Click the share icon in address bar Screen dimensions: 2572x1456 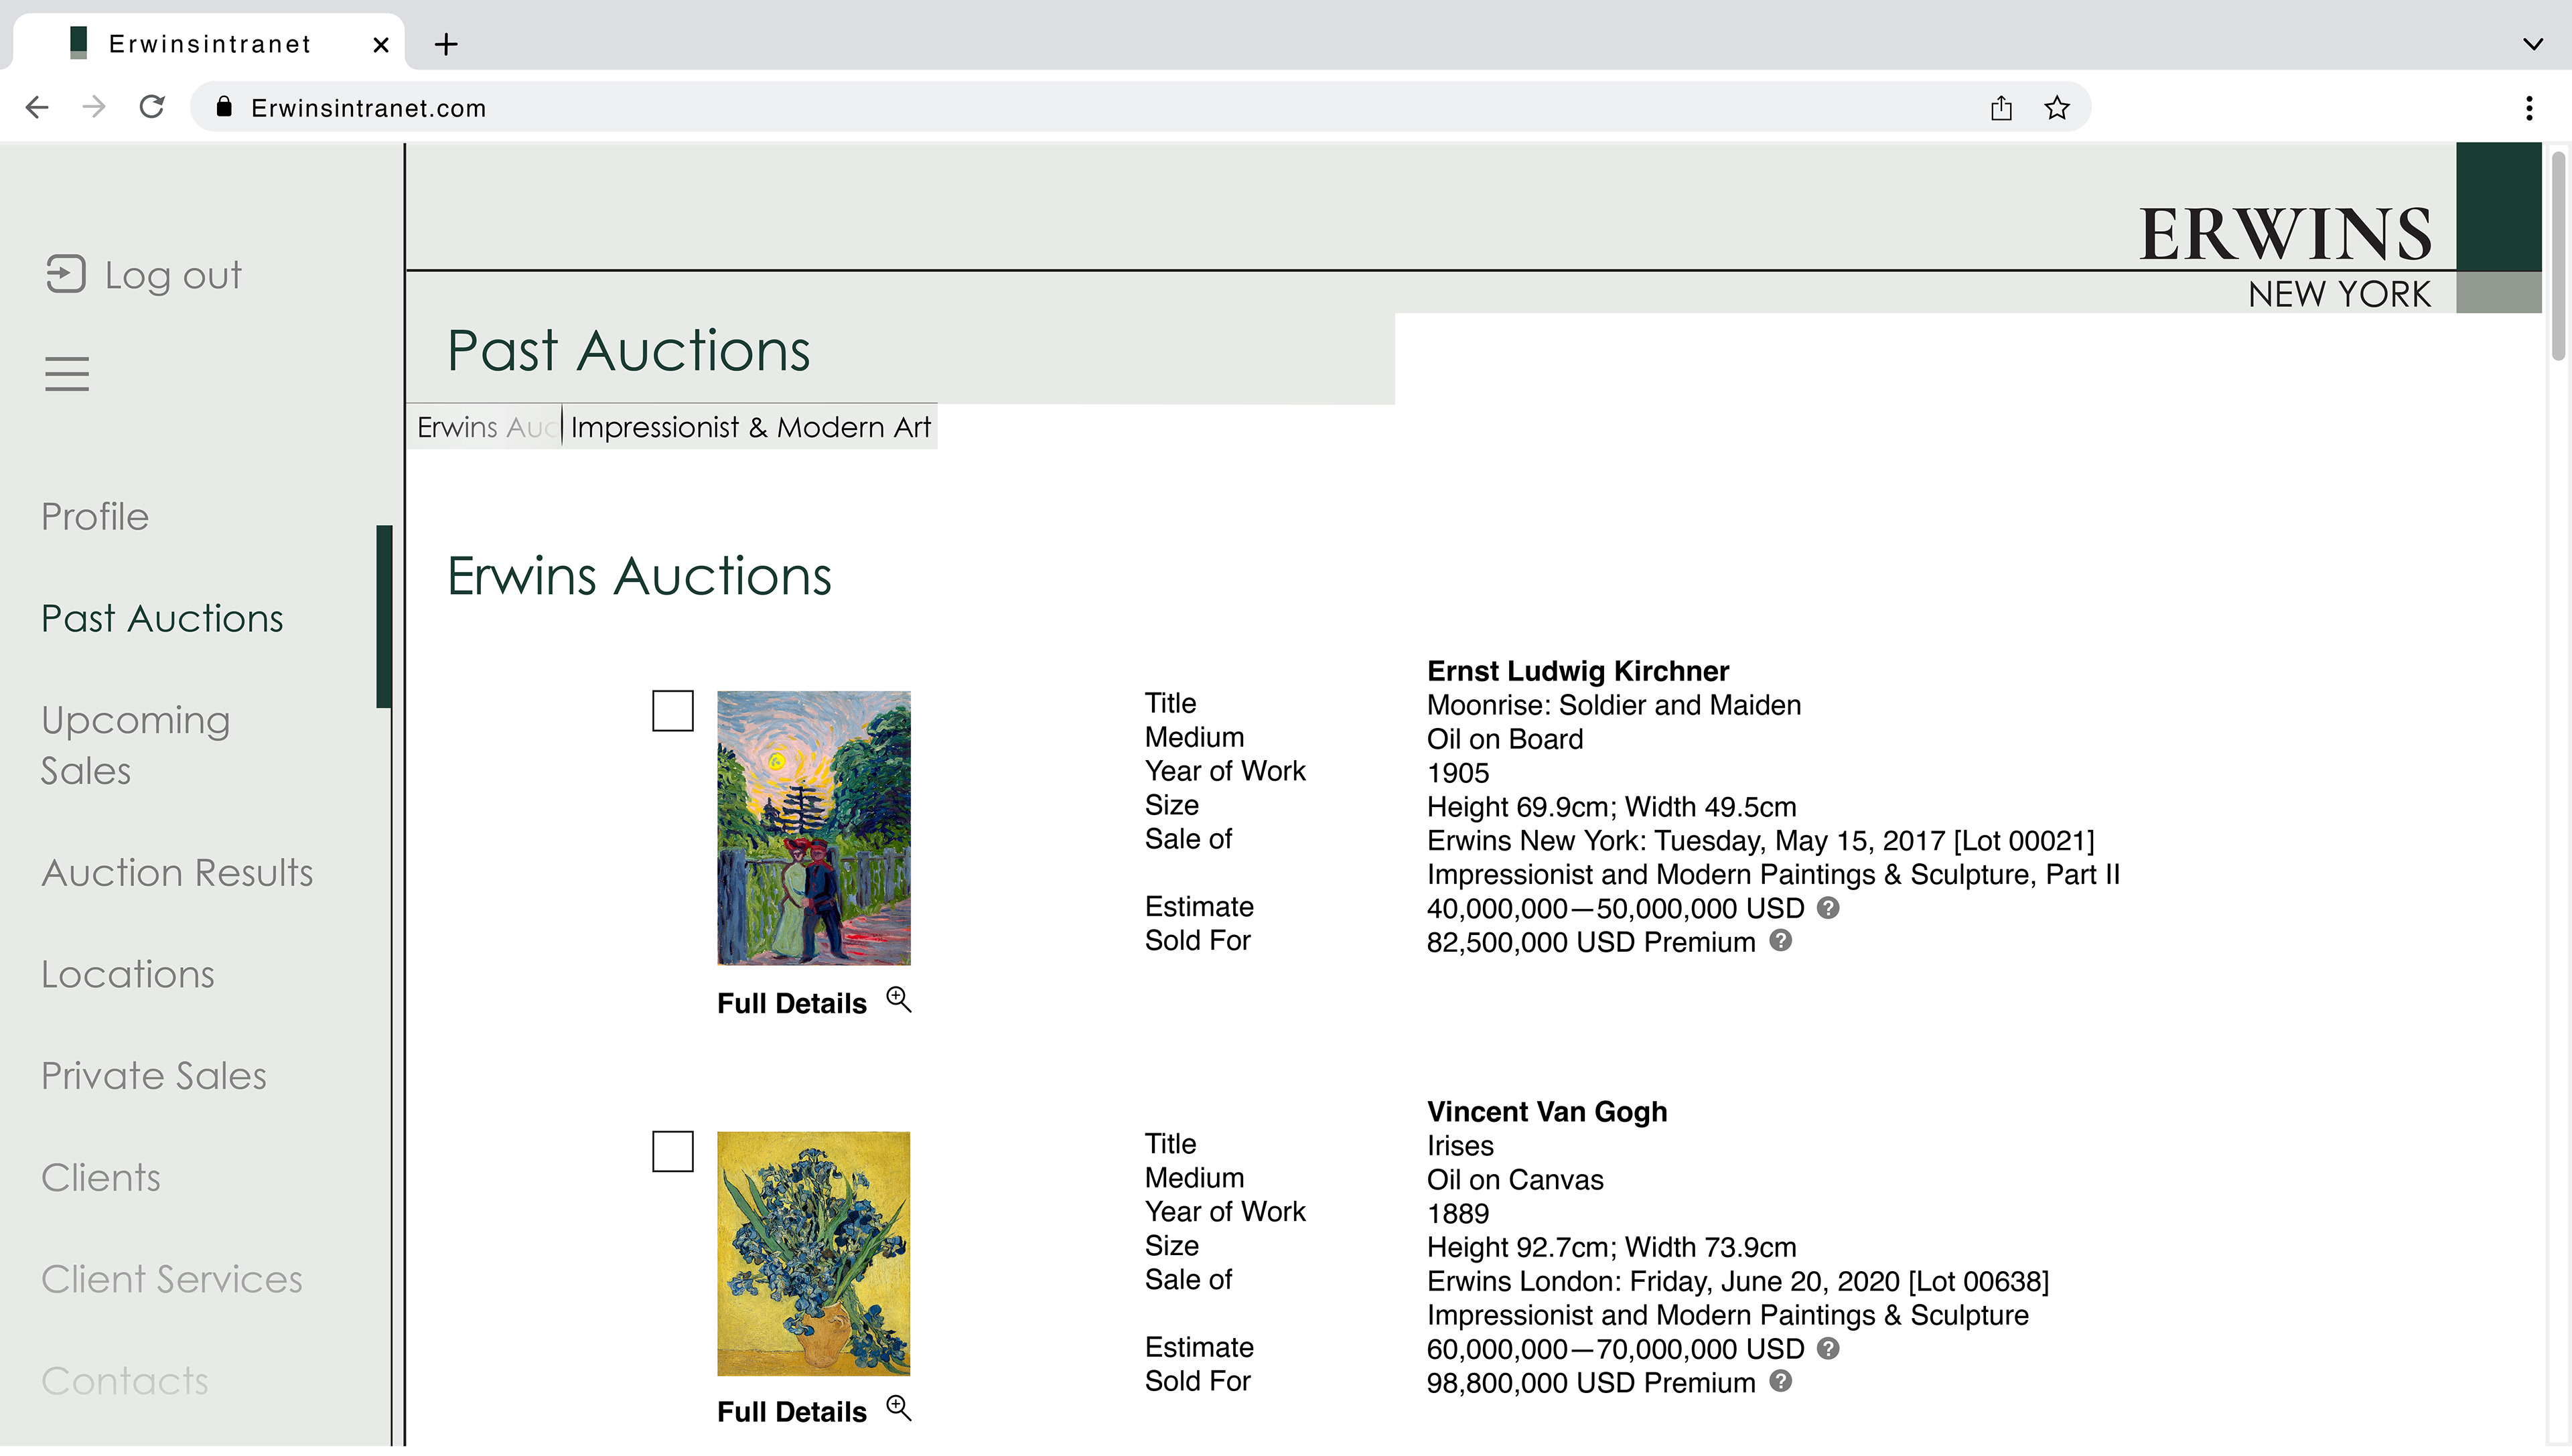click(x=2000, y=107)
